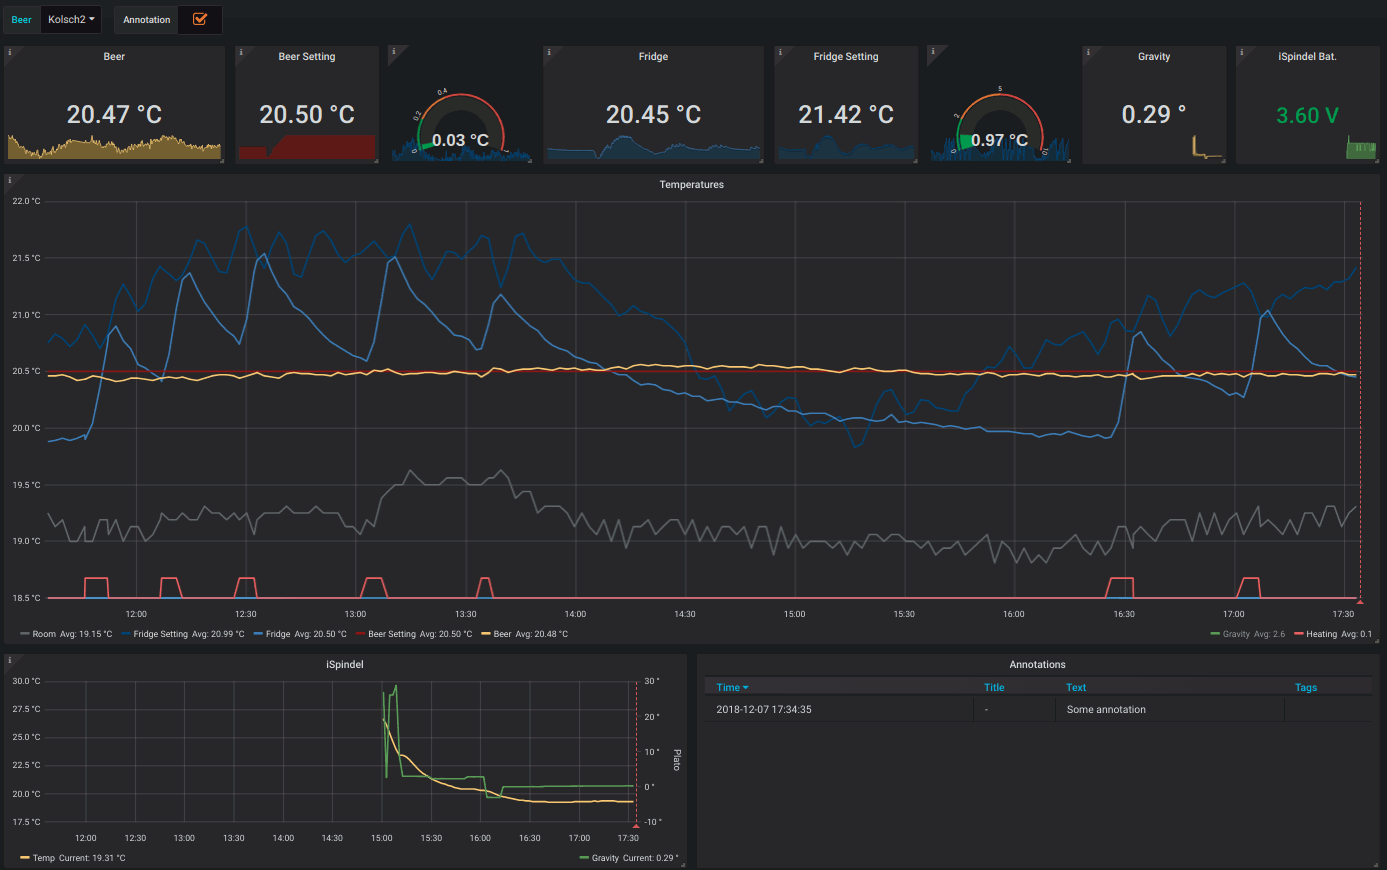Image resolution: width=1387 pixels, height=870 pixels.
Task: Open the Kolsch2 beer variable dropdown
Action: (x=71, y=19)
